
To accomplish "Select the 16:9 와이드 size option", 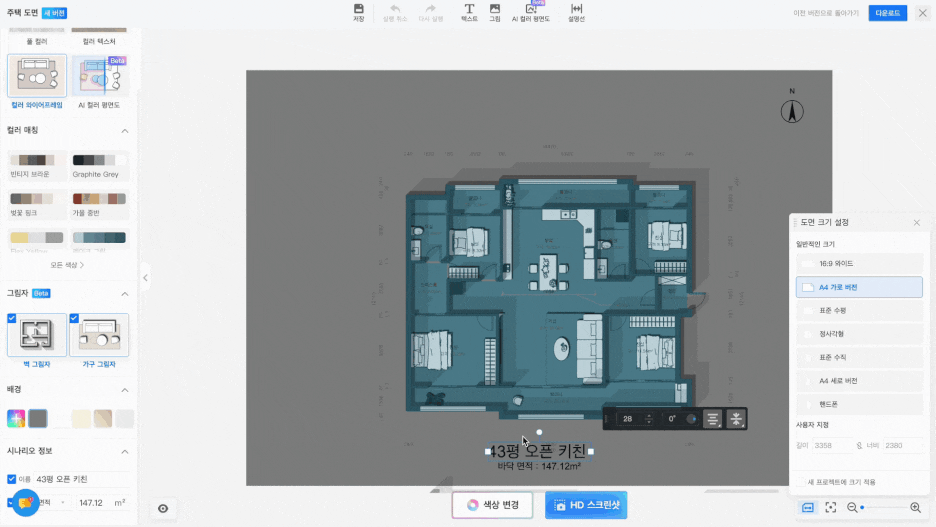I will click(x=859, y=264).
